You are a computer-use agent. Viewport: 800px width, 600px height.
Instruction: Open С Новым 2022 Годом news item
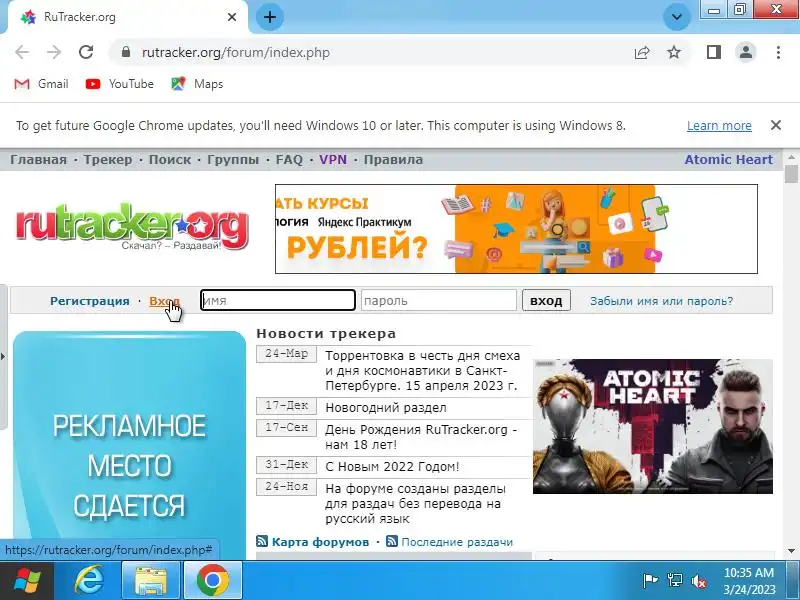tap(392, 466)
